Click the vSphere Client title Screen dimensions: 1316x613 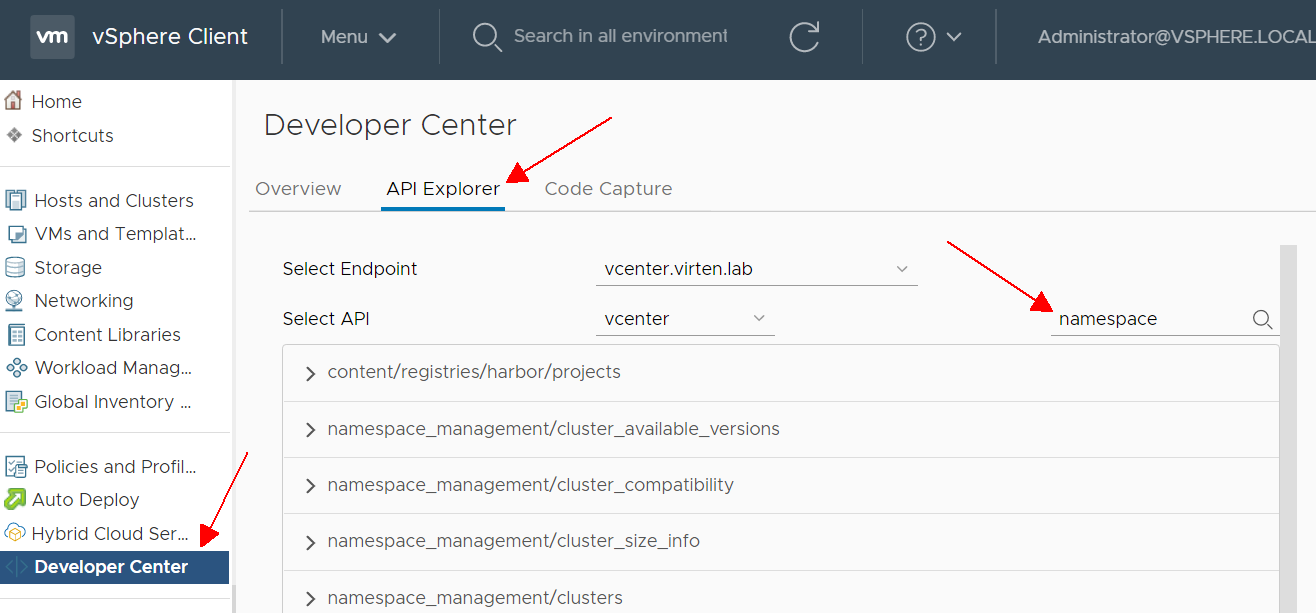tap(170, 37)
